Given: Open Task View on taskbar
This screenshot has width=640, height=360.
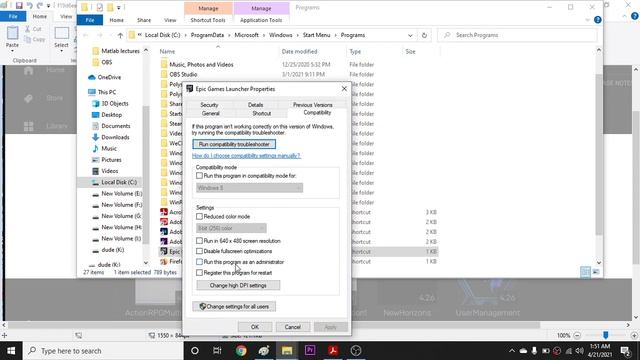Looking at the screenshot, I should tap(217, 351).
